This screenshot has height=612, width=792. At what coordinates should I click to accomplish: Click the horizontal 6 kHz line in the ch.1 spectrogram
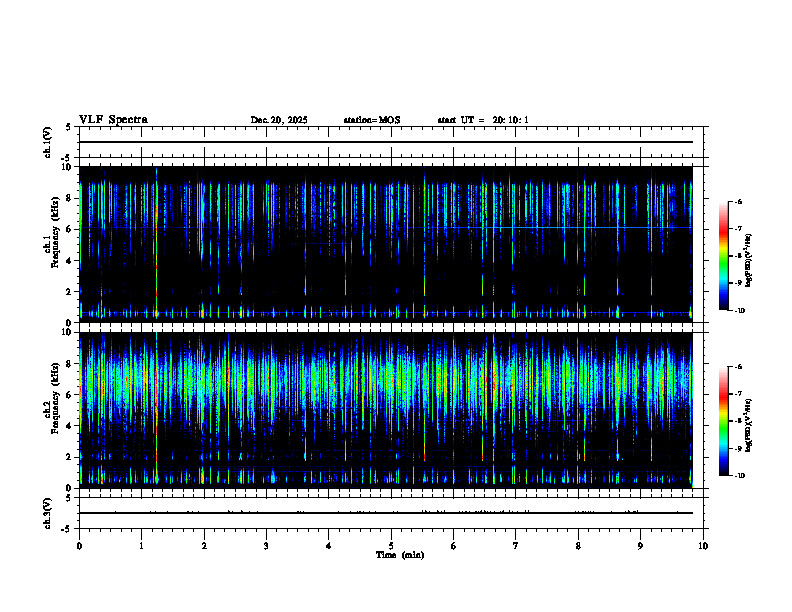click(386, 228)
